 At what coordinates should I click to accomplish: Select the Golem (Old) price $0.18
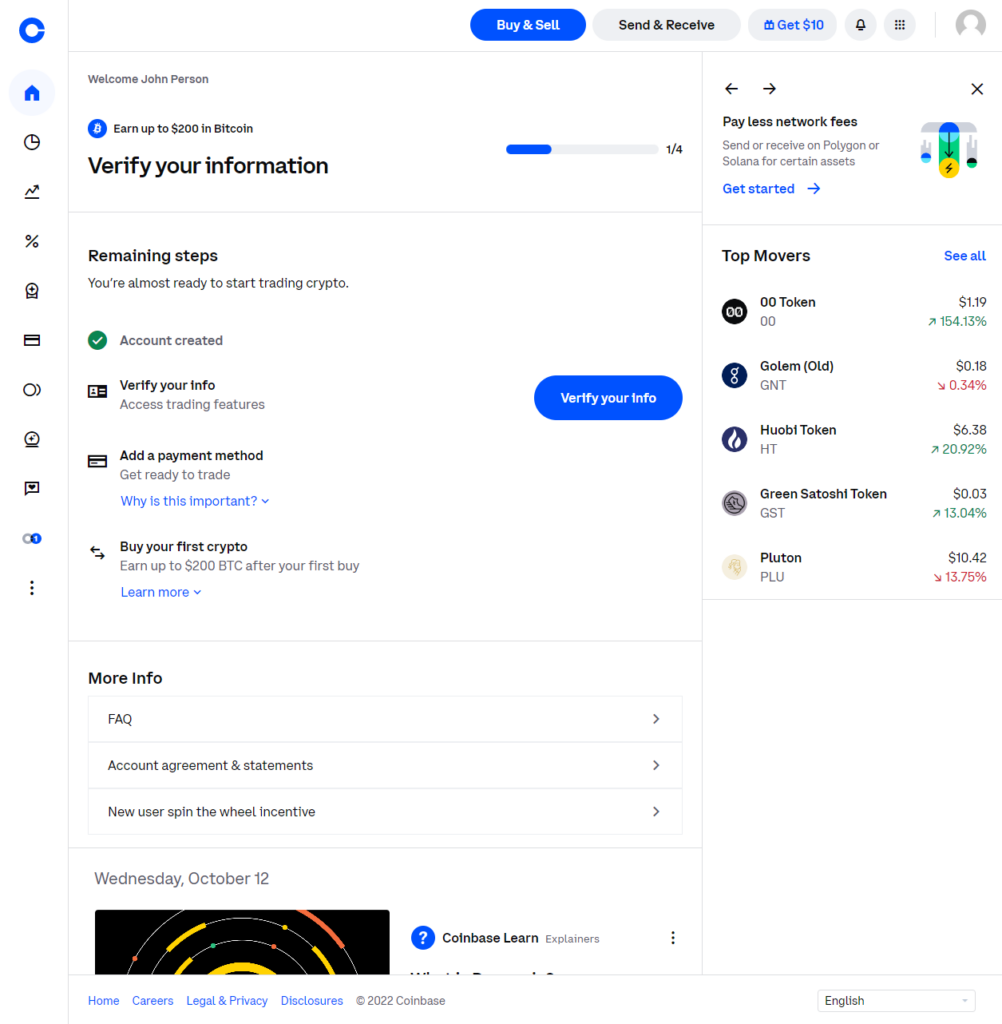tap(971, 366)
